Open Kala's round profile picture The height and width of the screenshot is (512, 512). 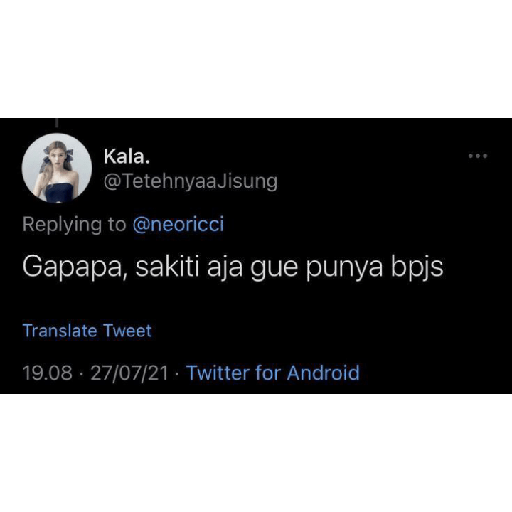[x=57, y=168]
